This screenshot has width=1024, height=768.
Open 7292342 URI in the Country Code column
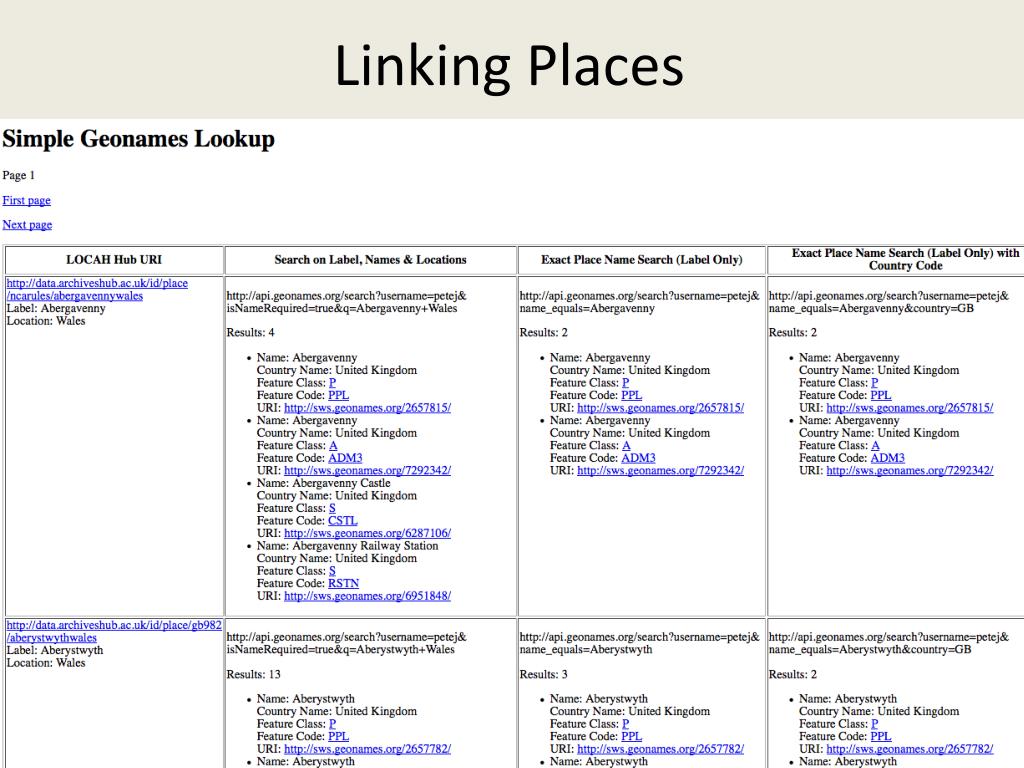[910, 470]
